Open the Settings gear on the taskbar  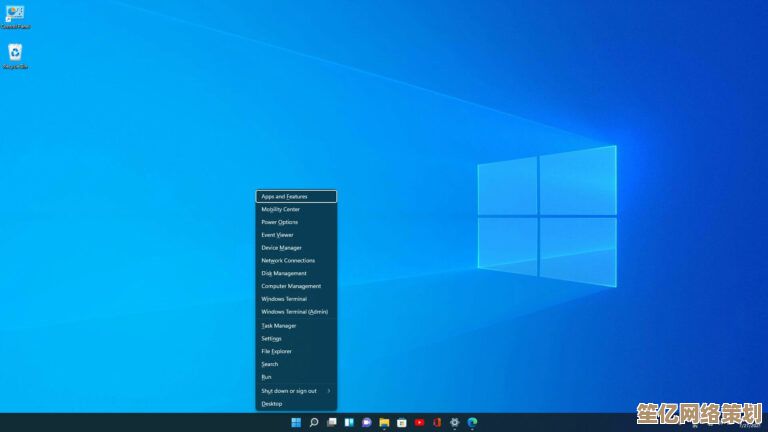click(455, 423)
